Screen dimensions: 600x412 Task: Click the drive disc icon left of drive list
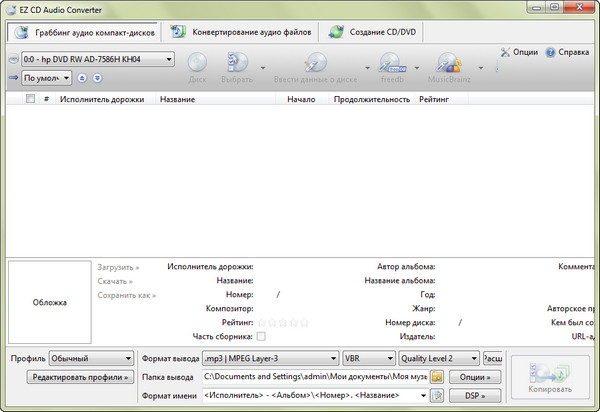click(x=13, y=59)
